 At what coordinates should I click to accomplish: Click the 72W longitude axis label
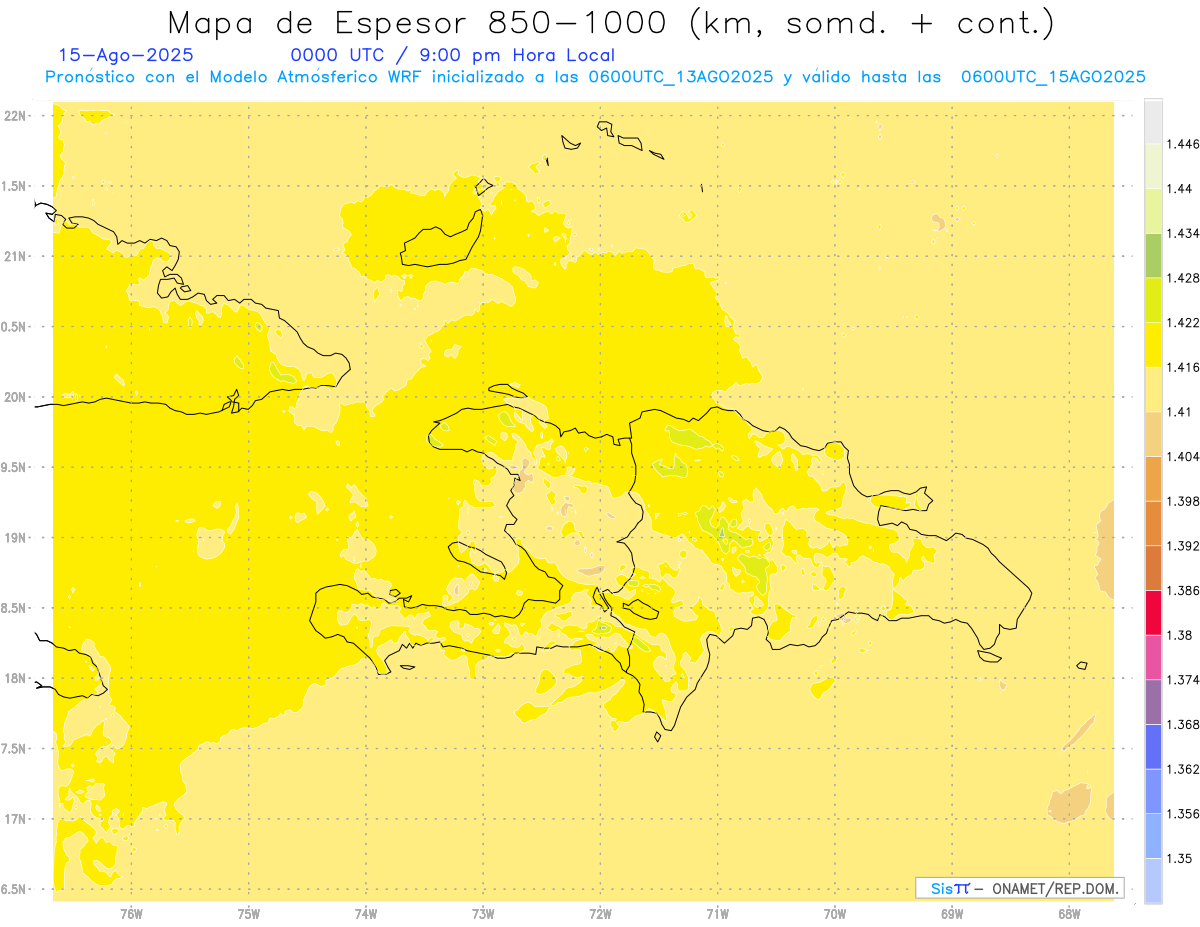pyautogui.click(x=600, y=912)
